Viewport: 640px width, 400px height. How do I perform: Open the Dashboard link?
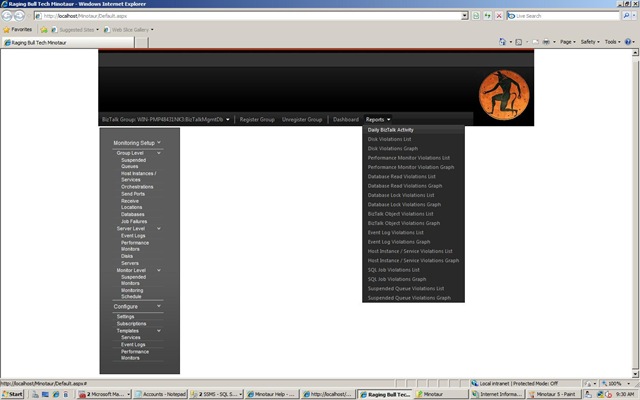(x=346, y=120)
